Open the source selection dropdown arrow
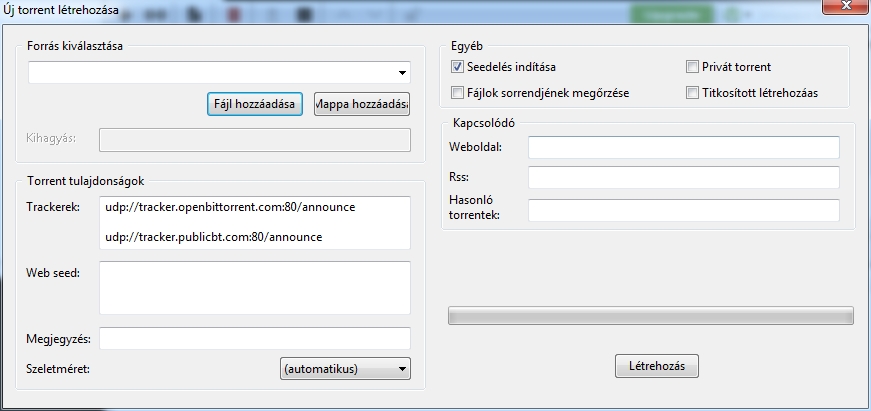This screenshot has height=411, width=871. 402,73
